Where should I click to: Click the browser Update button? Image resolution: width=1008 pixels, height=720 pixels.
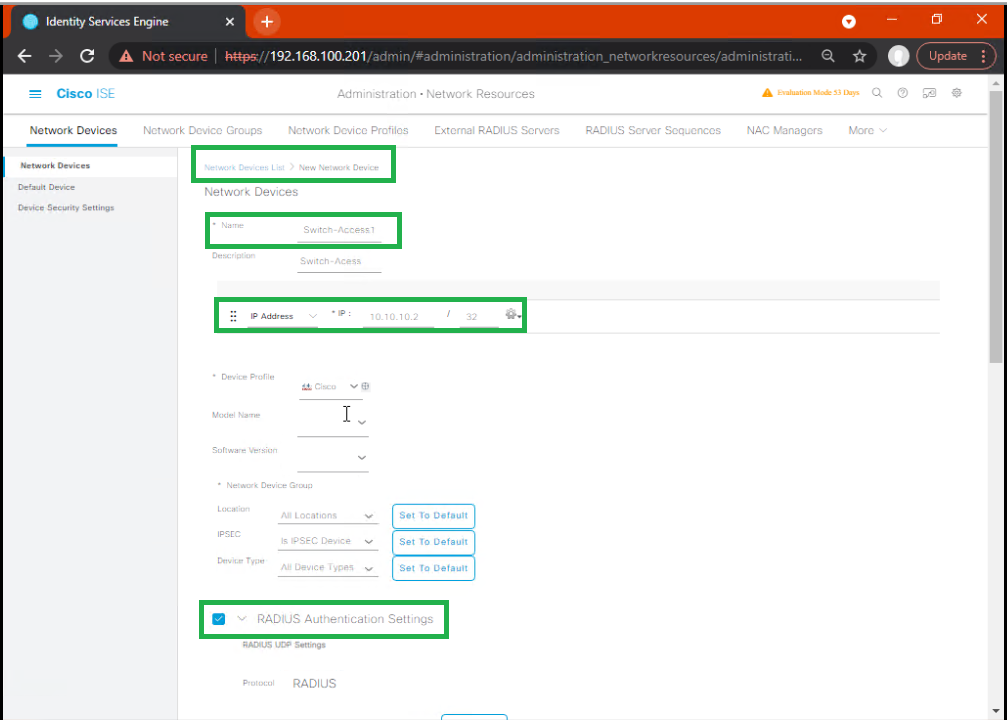[948, 56]
